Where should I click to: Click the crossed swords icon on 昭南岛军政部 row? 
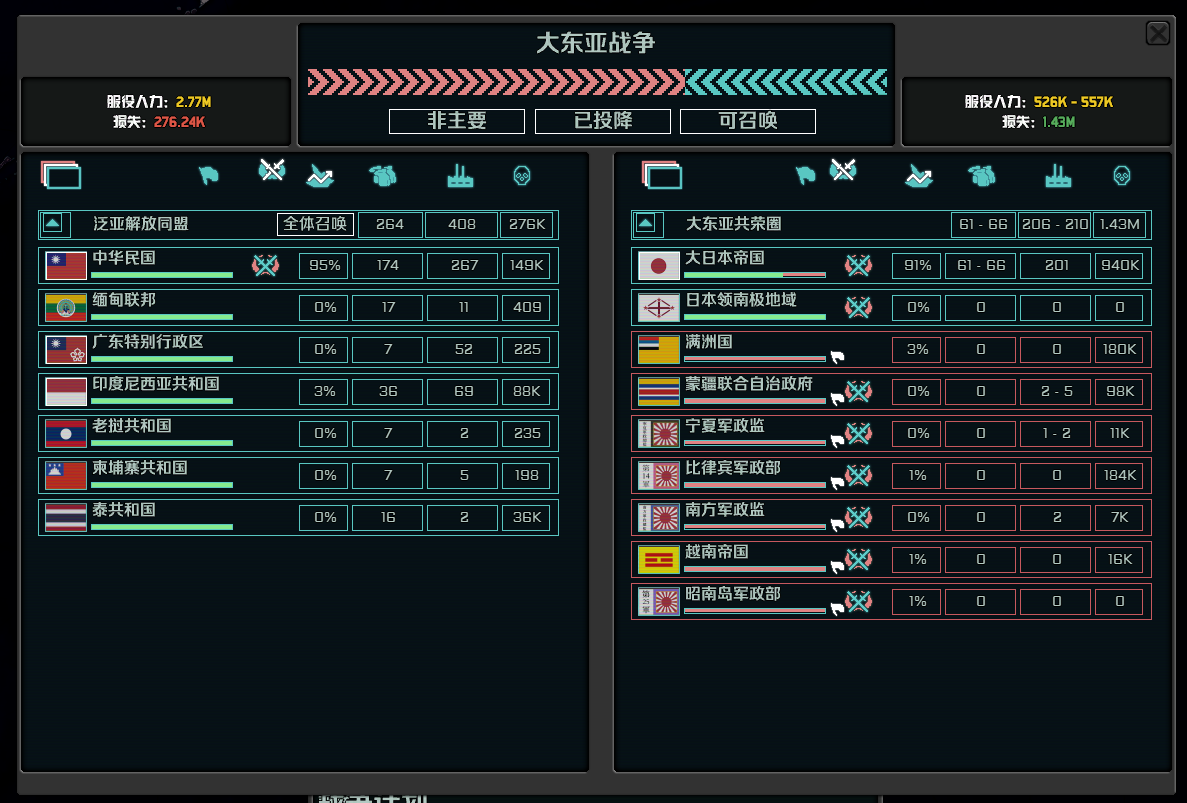[x=858, y=602]
